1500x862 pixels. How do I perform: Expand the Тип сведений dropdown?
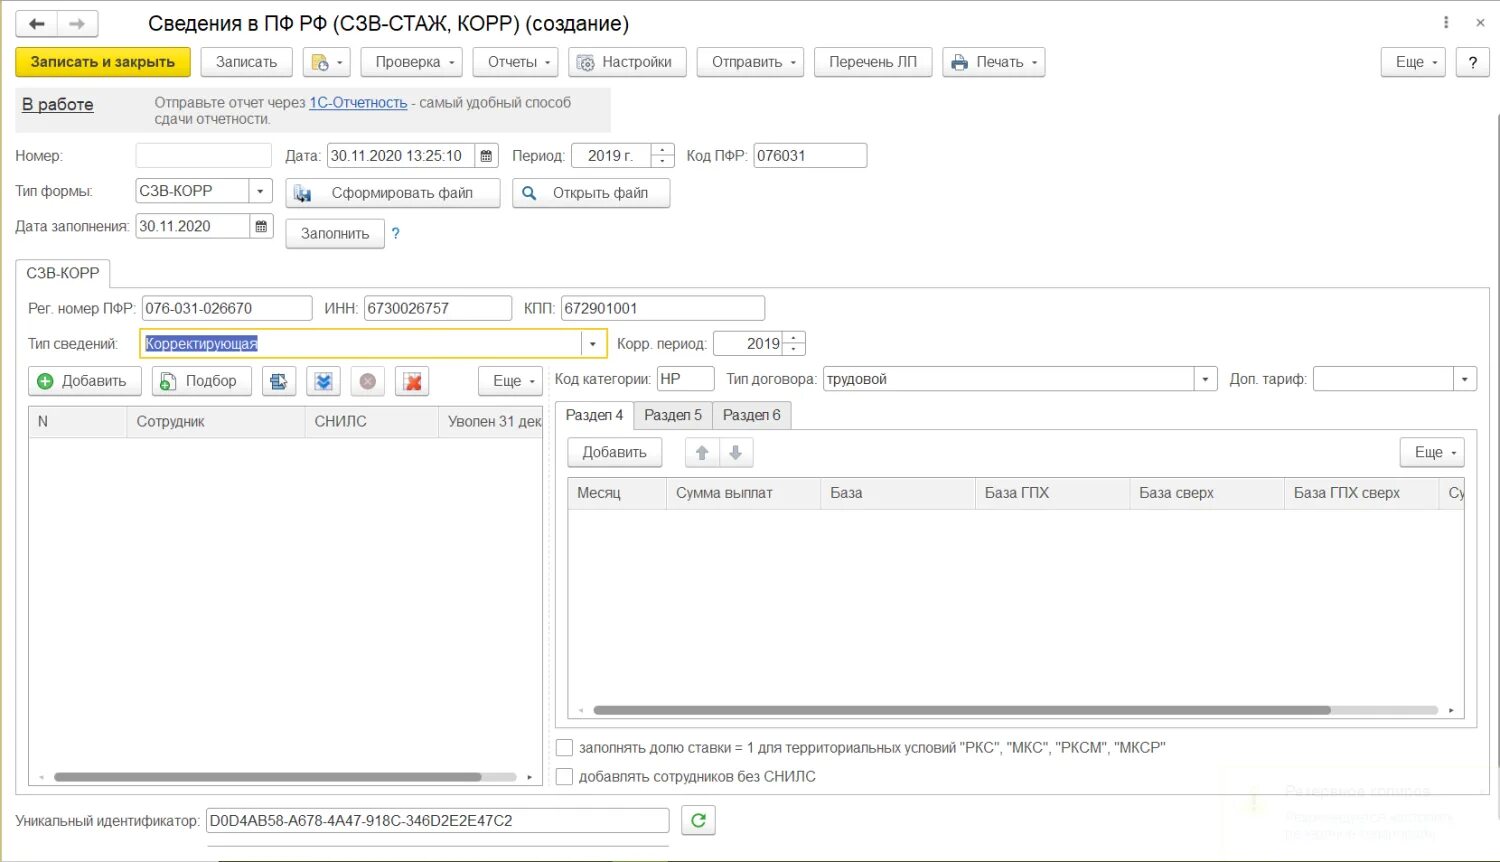(593, 344)
